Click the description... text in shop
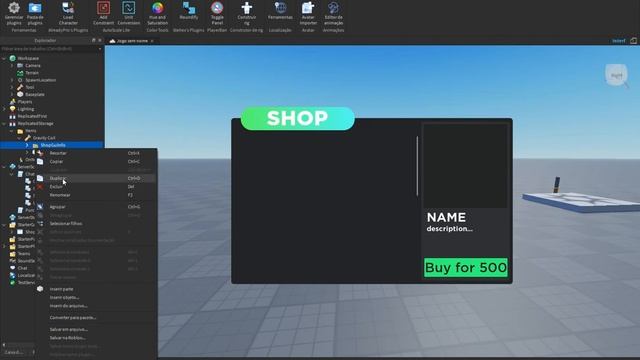This screenshot has height=360, width=640. 449,229
